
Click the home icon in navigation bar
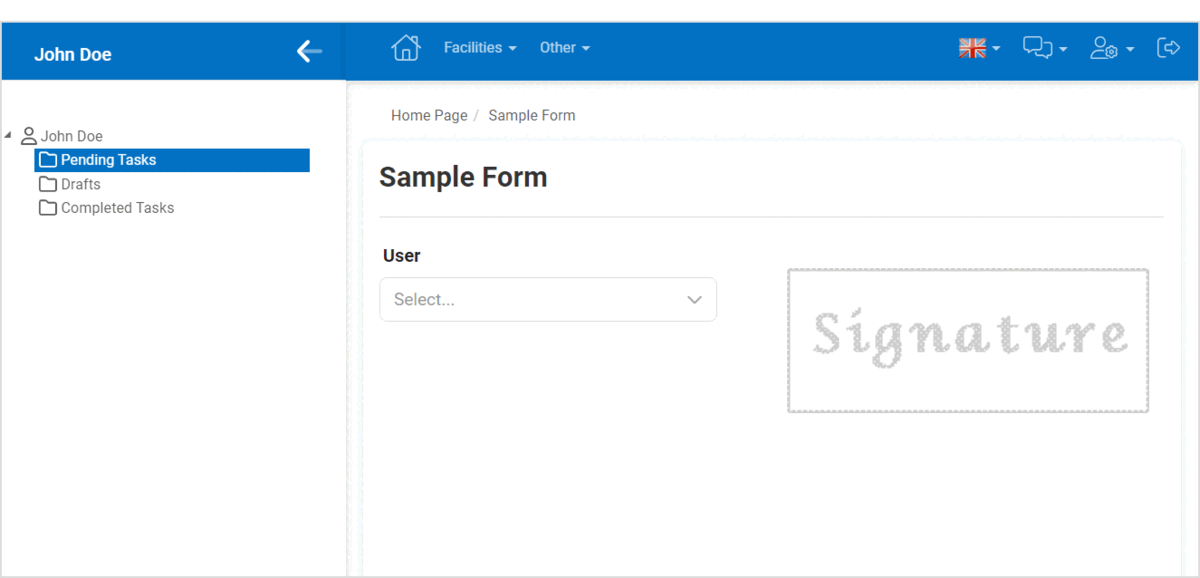click(406, 47)
